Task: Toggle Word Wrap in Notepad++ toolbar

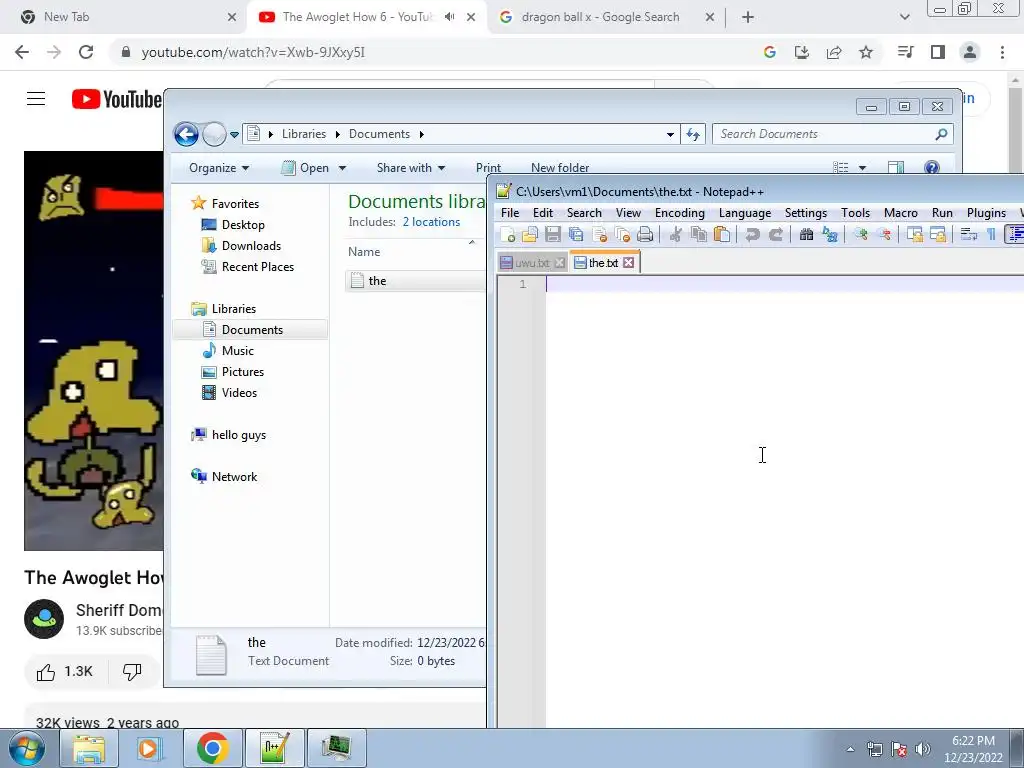Action: (968, 234)
